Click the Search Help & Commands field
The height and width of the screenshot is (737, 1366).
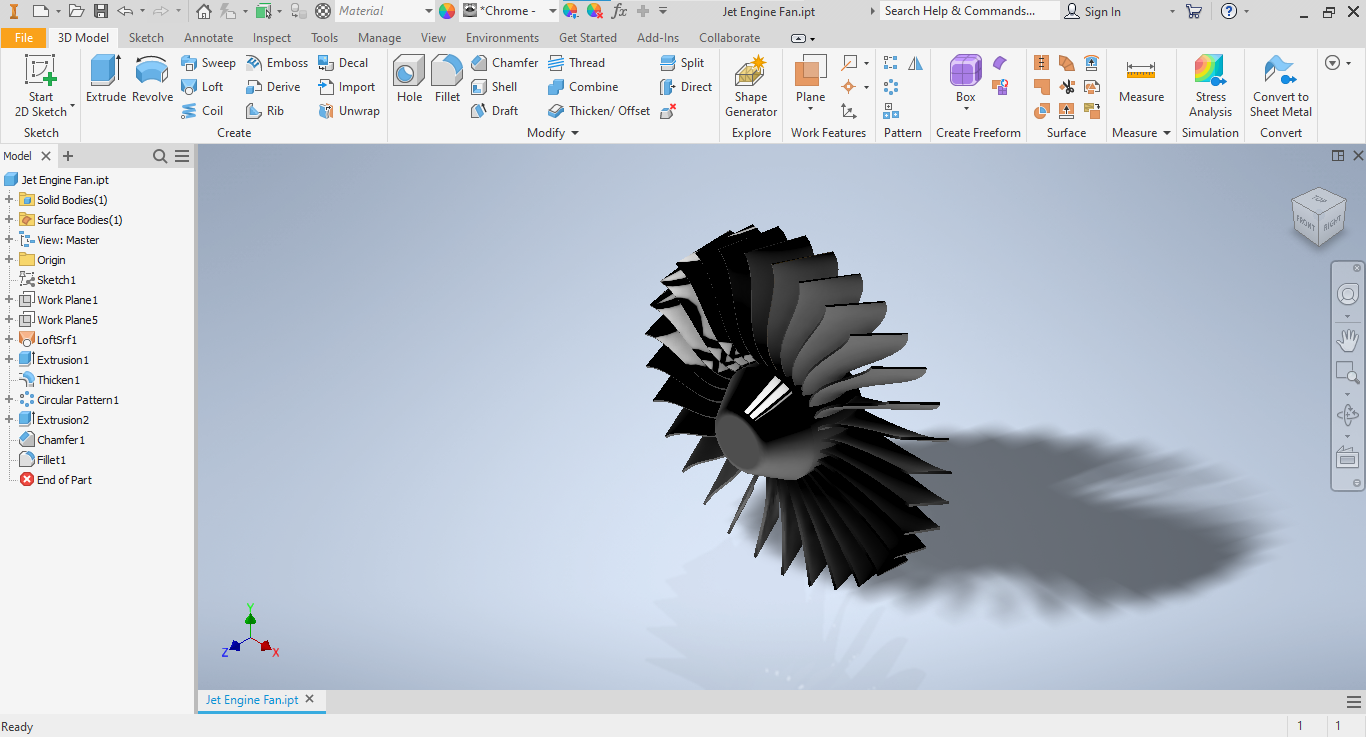[x=968, y=11]
